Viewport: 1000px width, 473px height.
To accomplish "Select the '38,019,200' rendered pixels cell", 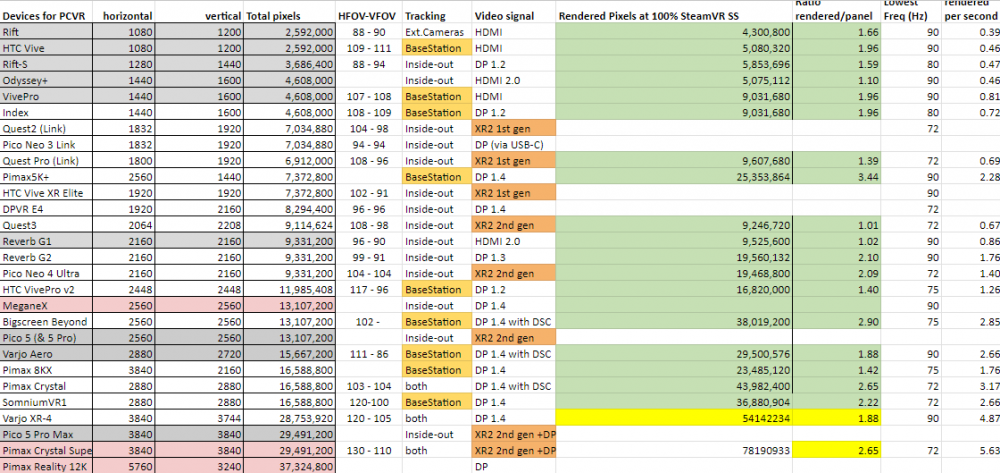I will click(674, 321).
